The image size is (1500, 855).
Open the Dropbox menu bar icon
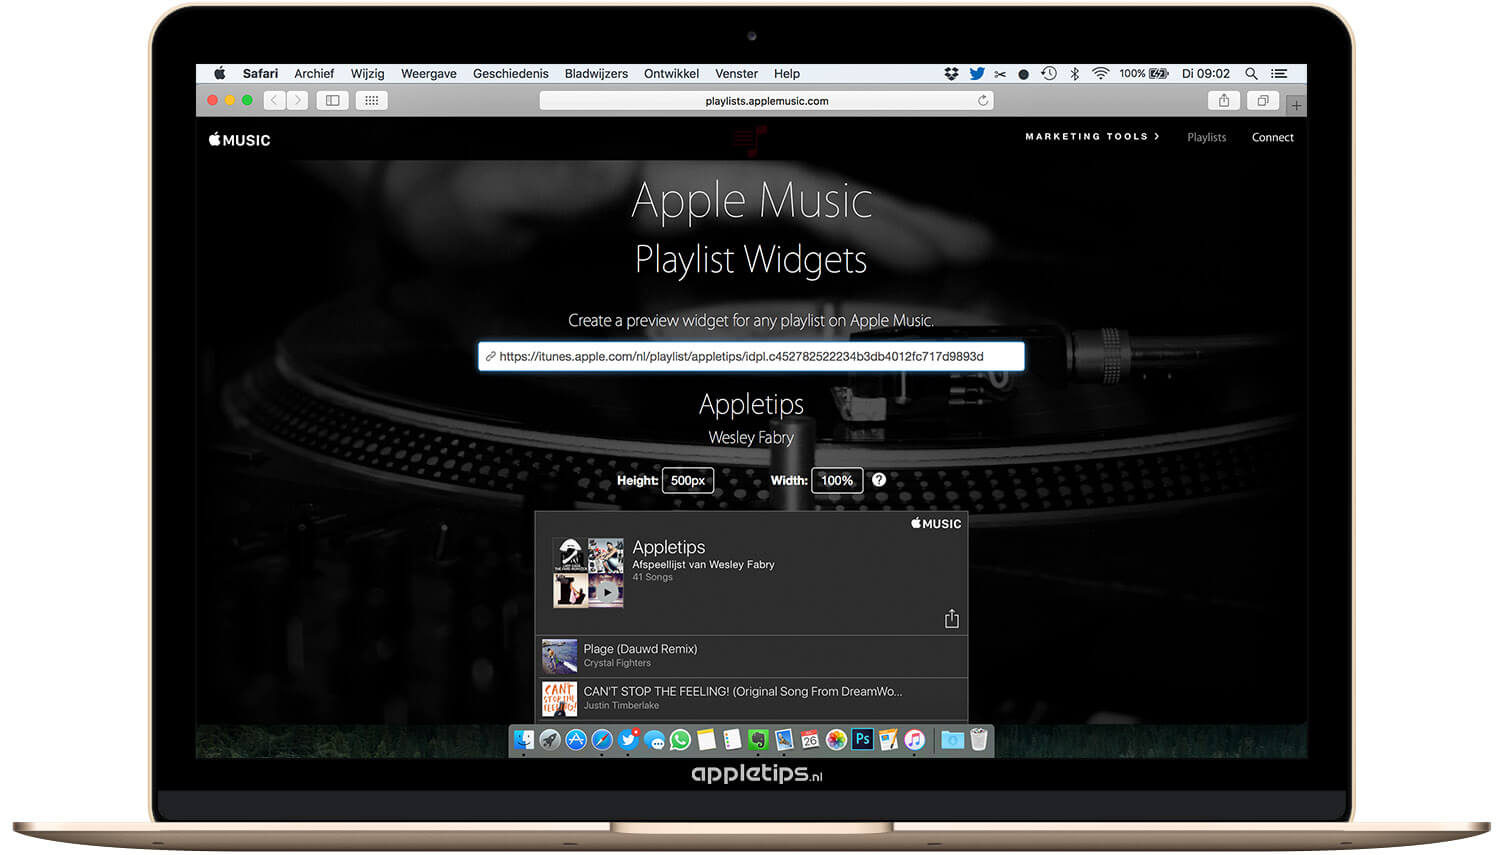[x=950, y=73]
